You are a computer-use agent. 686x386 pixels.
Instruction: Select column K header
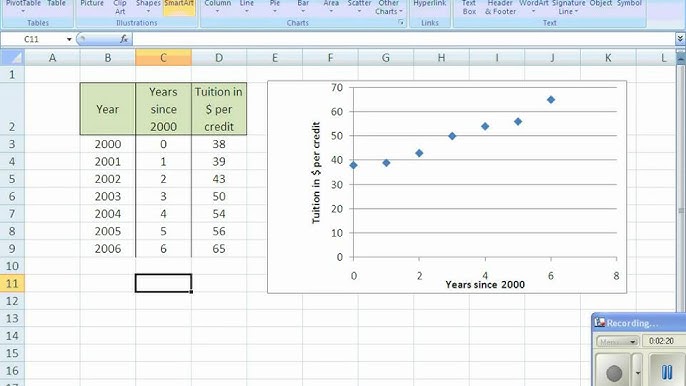[x=608, y=57]
